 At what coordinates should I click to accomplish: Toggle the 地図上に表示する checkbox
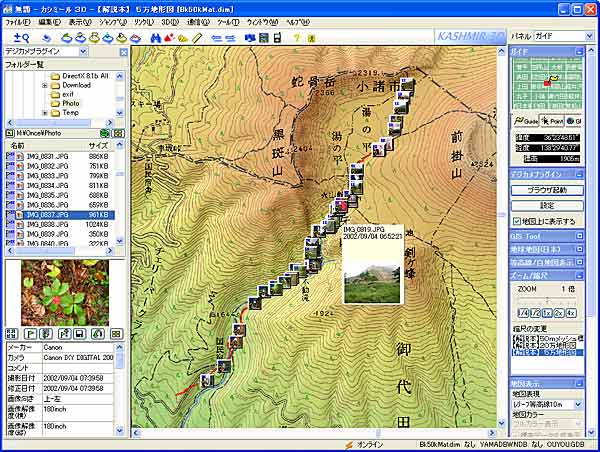click(x=516, y=220)
